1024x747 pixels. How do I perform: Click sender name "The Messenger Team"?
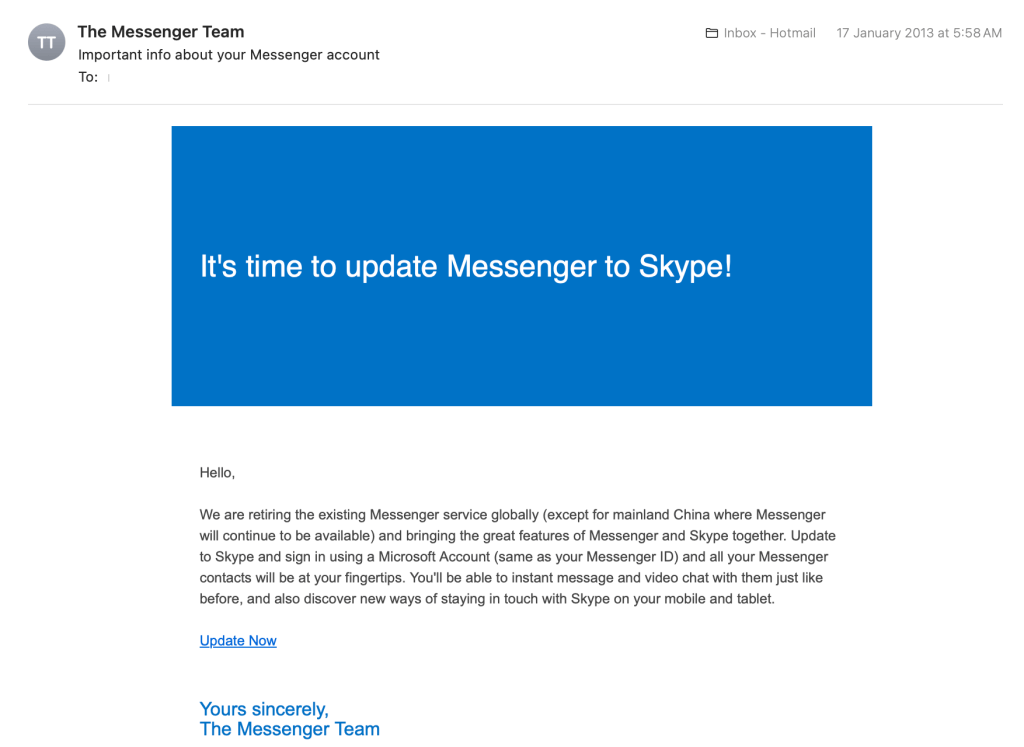click(x=160, y=31)
